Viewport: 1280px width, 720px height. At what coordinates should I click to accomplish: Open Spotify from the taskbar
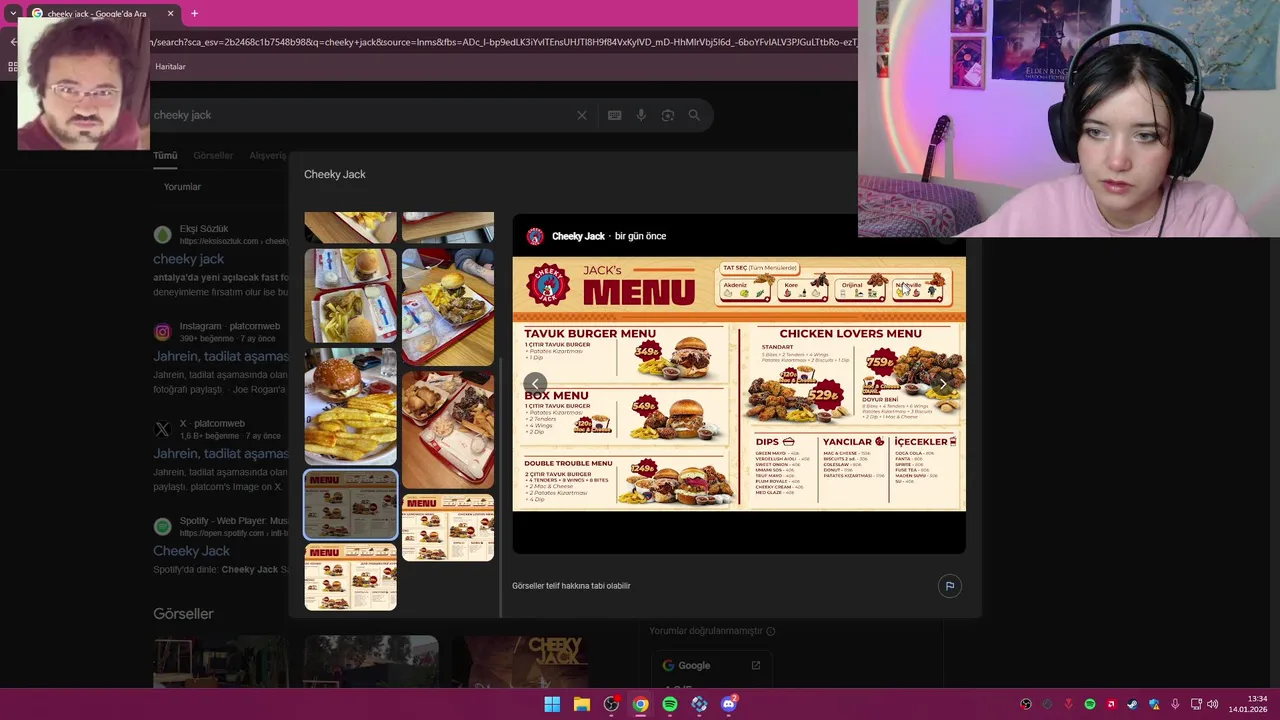pos(670,704)
